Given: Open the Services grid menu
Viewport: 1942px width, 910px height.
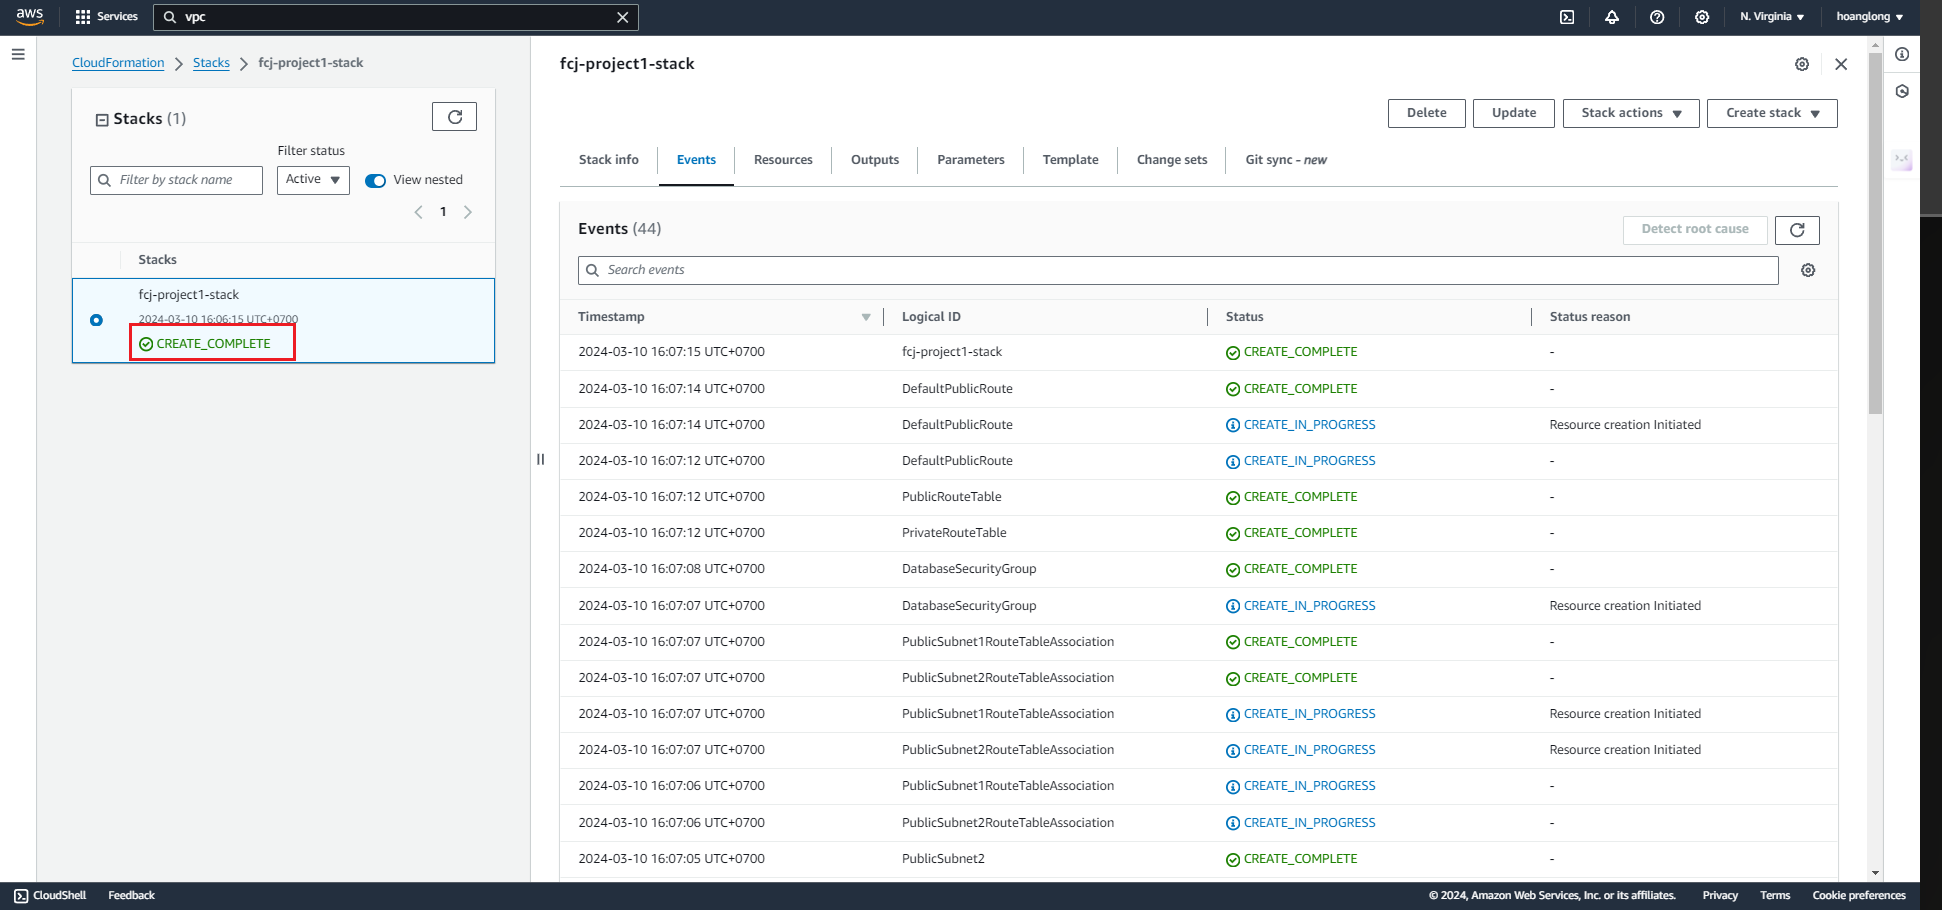Looking at the screenshot, I should tap(106, 17).
